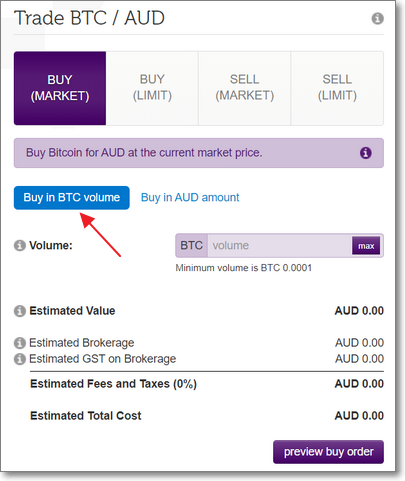The width and height of the screenshot is (405, 481).
Task: Switch to Buy in AUD amount
Action: (x=190, y=198)
